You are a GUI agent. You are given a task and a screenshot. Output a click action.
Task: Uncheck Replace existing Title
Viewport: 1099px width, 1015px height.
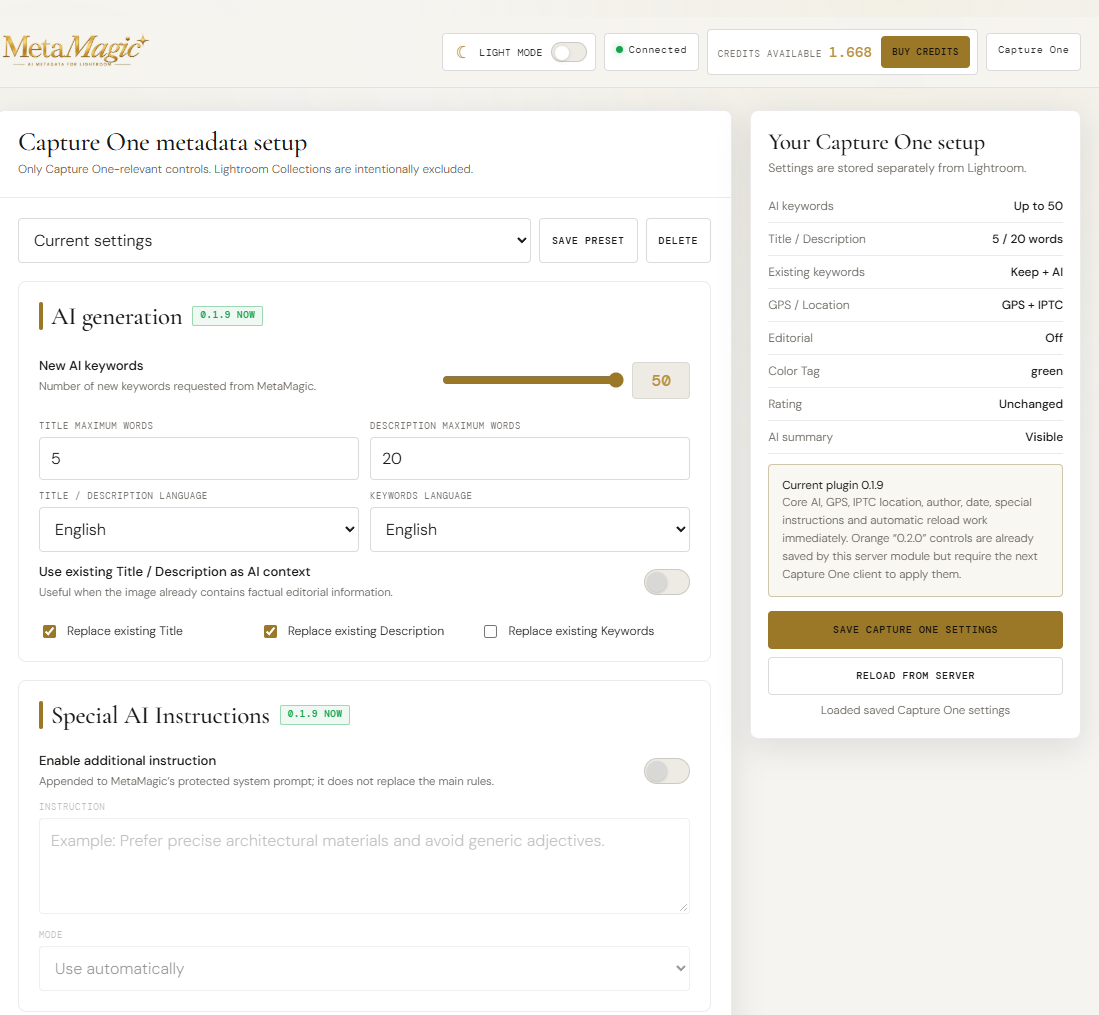coord(50,632)
